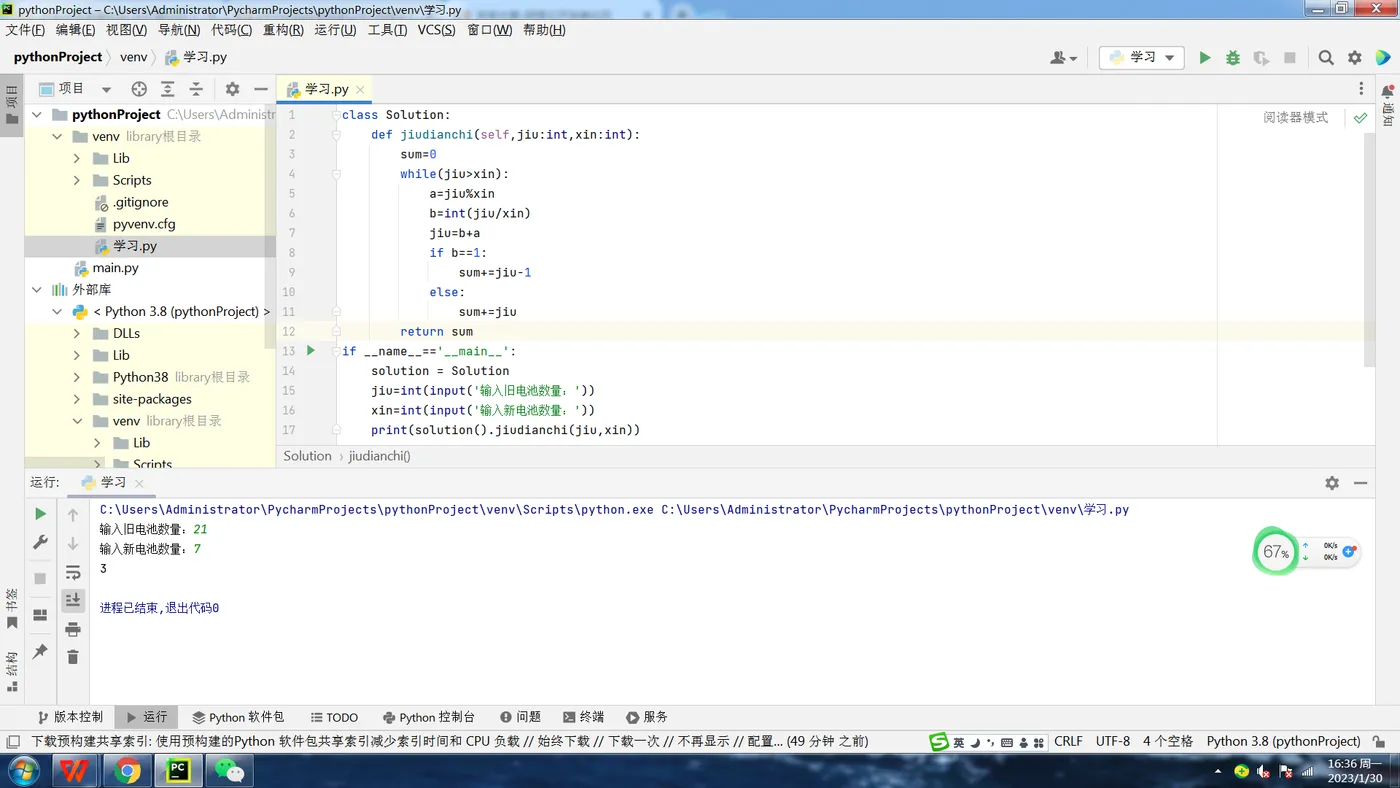Hide the Run panel minus icon
Screen dimensions: 1400x788
pos(1360,483)
